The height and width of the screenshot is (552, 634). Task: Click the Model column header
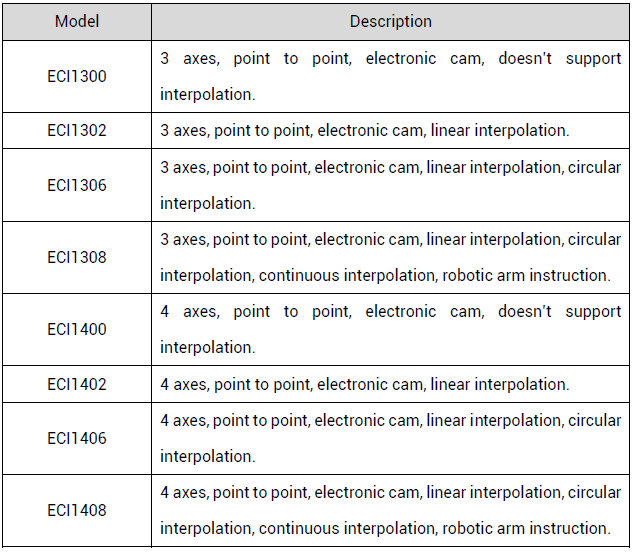pos(77,21)
